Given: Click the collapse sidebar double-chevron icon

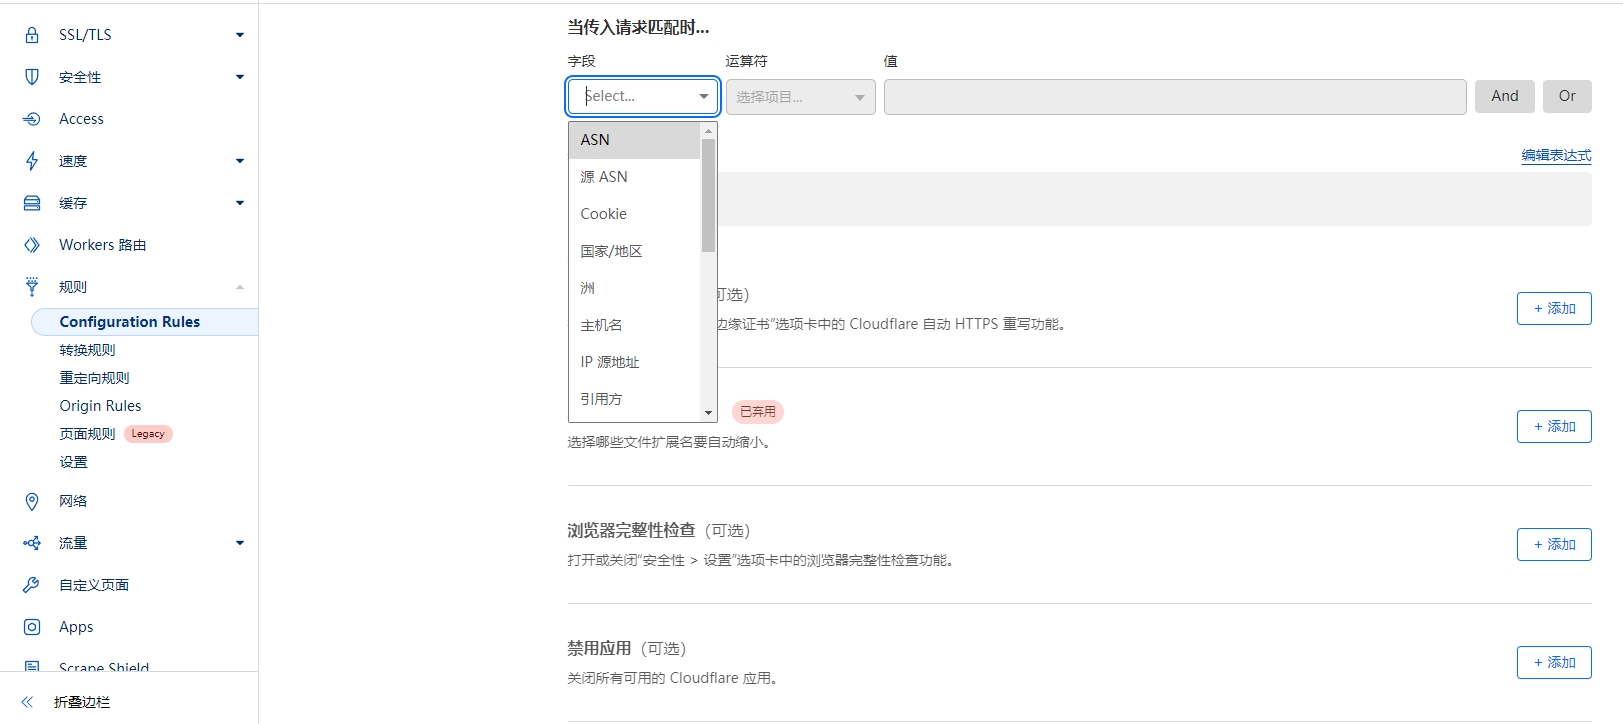Looking at the screenshot, I should [x=27, y=702].
